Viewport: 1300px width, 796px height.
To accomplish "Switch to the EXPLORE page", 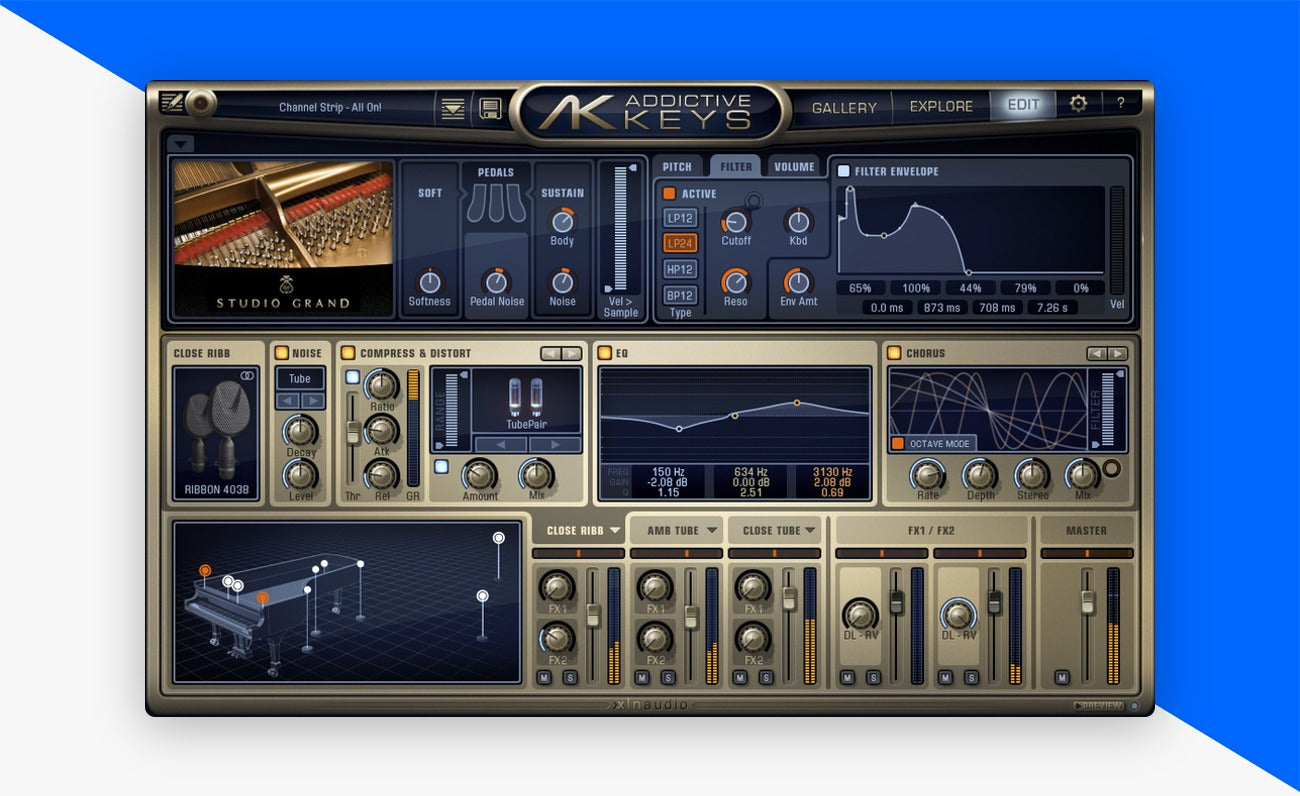I will [941, 106].
